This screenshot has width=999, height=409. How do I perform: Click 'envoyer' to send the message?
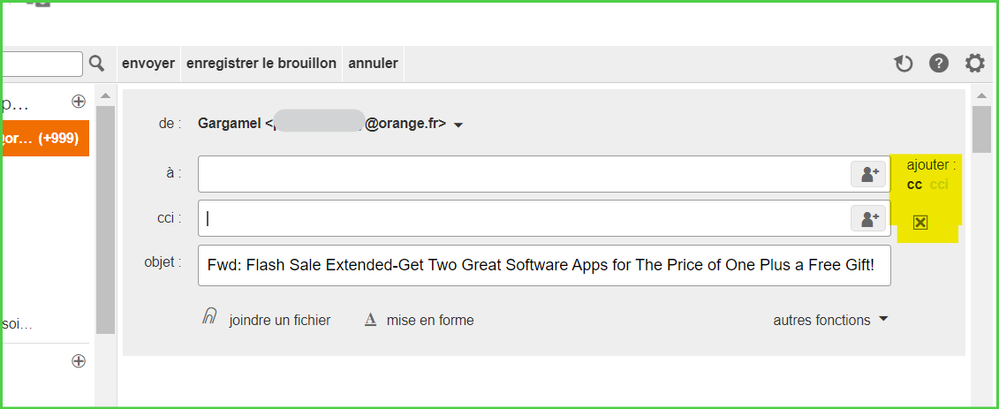click(x=148, y=63)
